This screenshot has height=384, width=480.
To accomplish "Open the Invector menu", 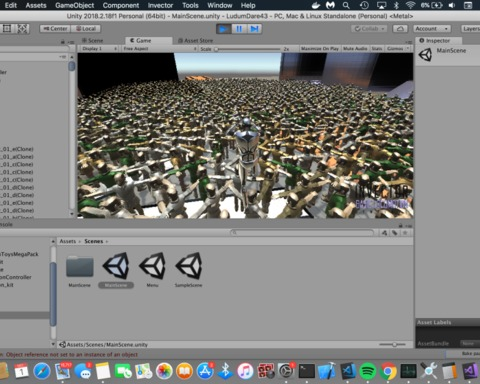I will [x=160, y=5].
